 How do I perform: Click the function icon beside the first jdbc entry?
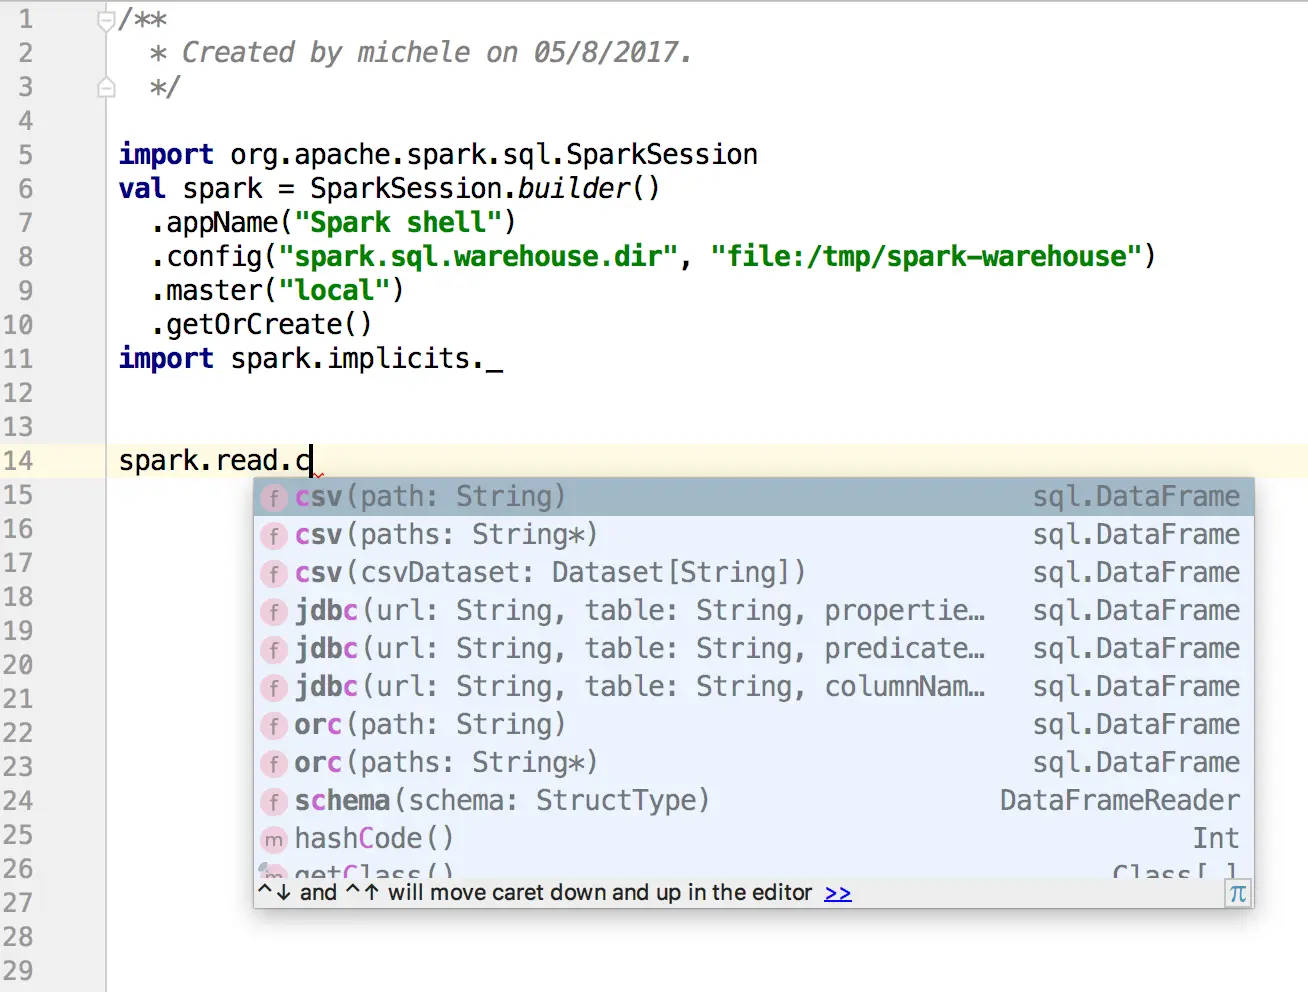tap(273, 611)
